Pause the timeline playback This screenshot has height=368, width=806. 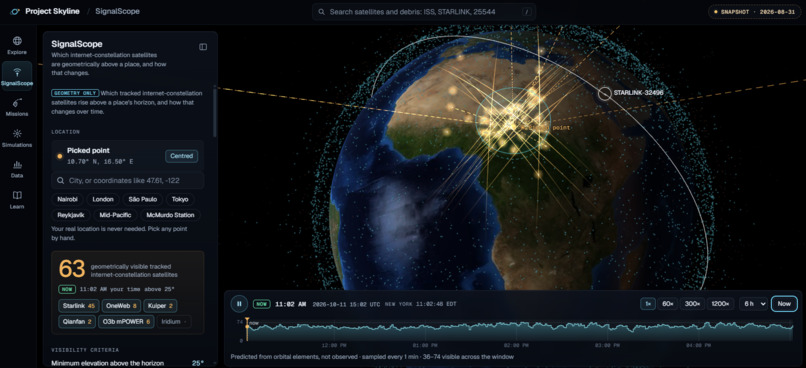(239, 304)
